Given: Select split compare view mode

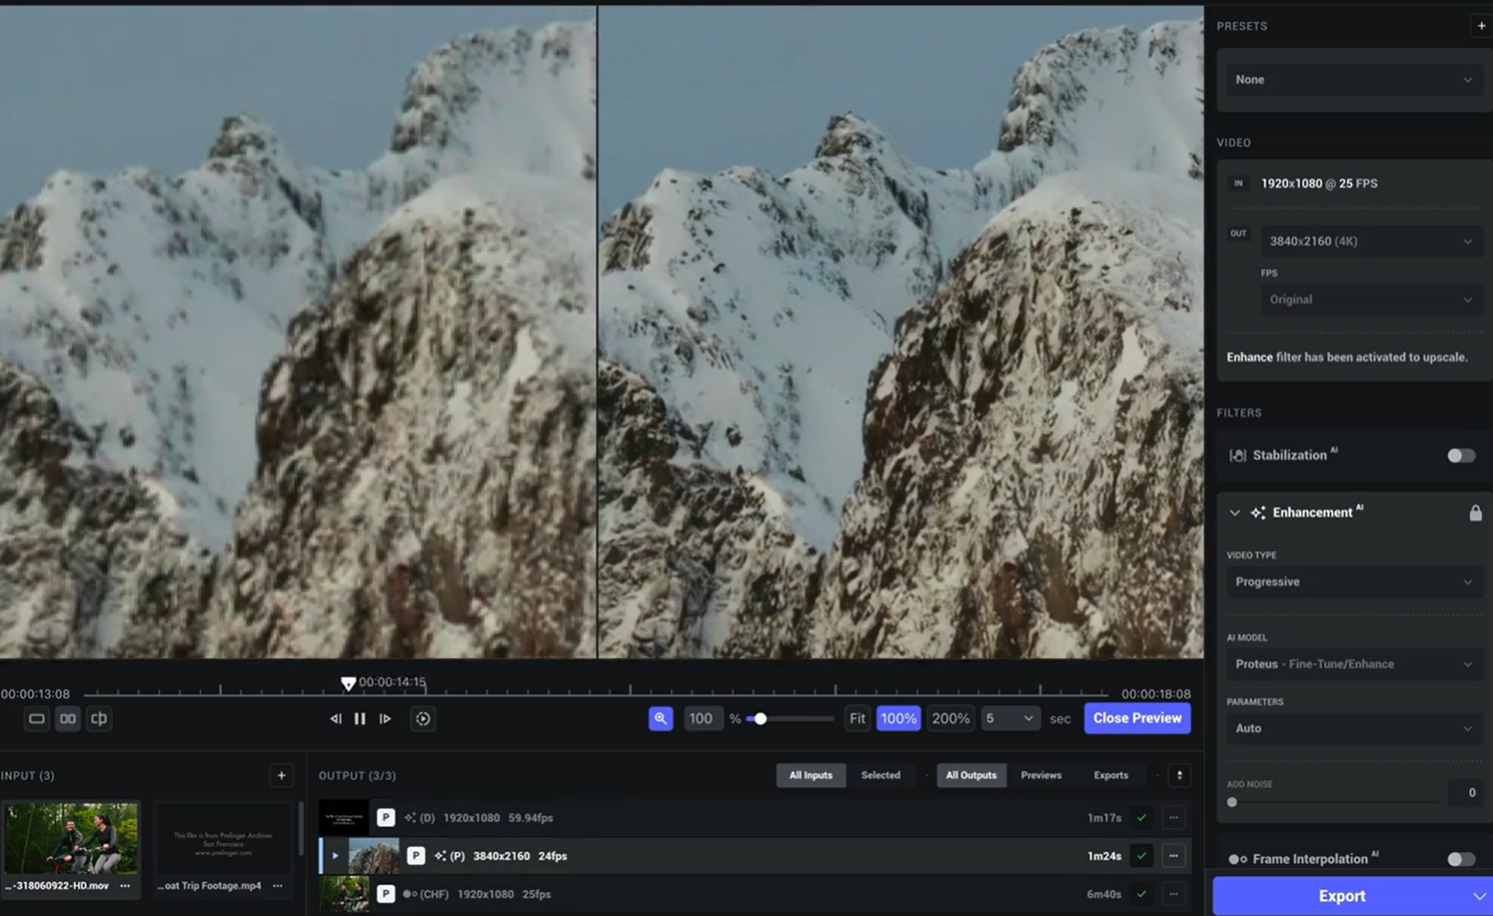Looking at the screenshot, I should click(99, 718).
